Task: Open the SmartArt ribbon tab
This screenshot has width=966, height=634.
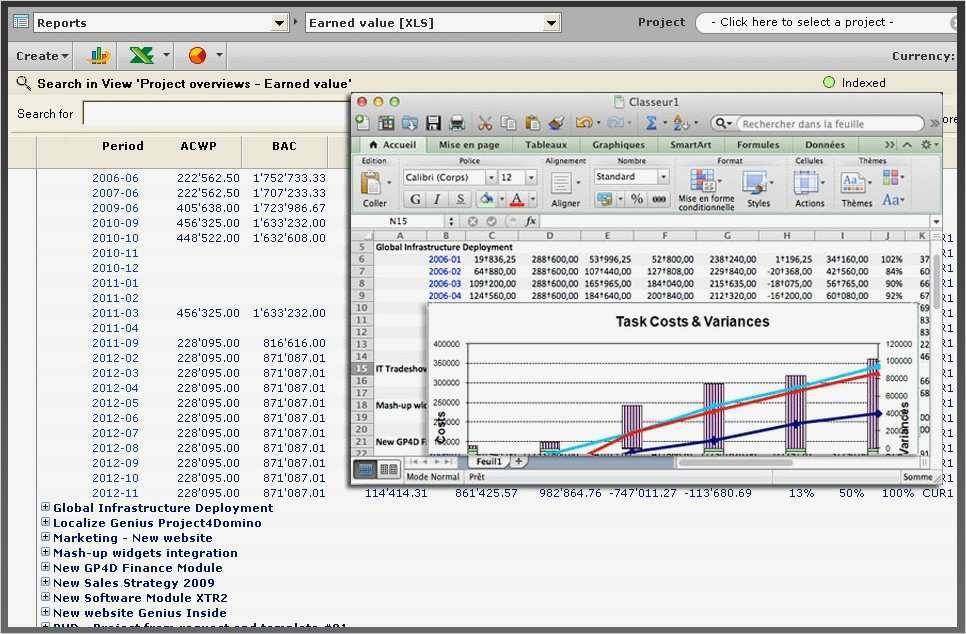Action: pos(691,144)
